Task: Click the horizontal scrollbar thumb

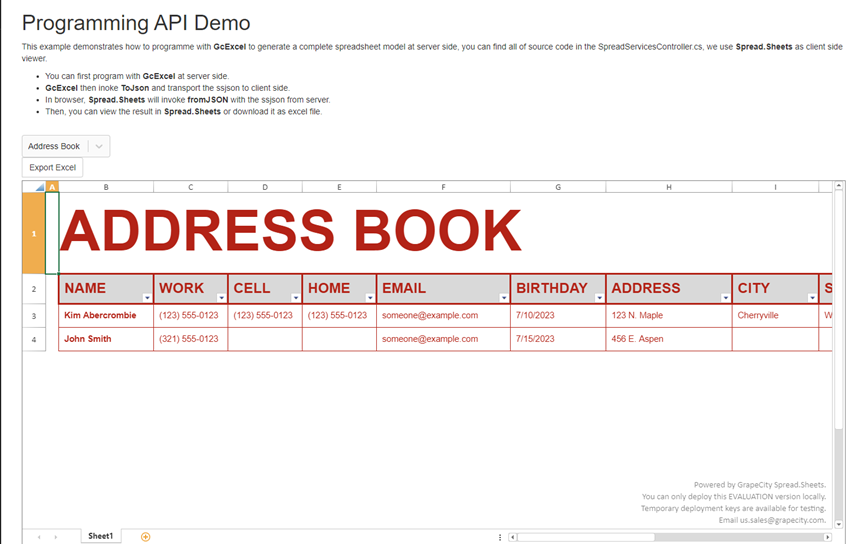Action: (586, 537)
